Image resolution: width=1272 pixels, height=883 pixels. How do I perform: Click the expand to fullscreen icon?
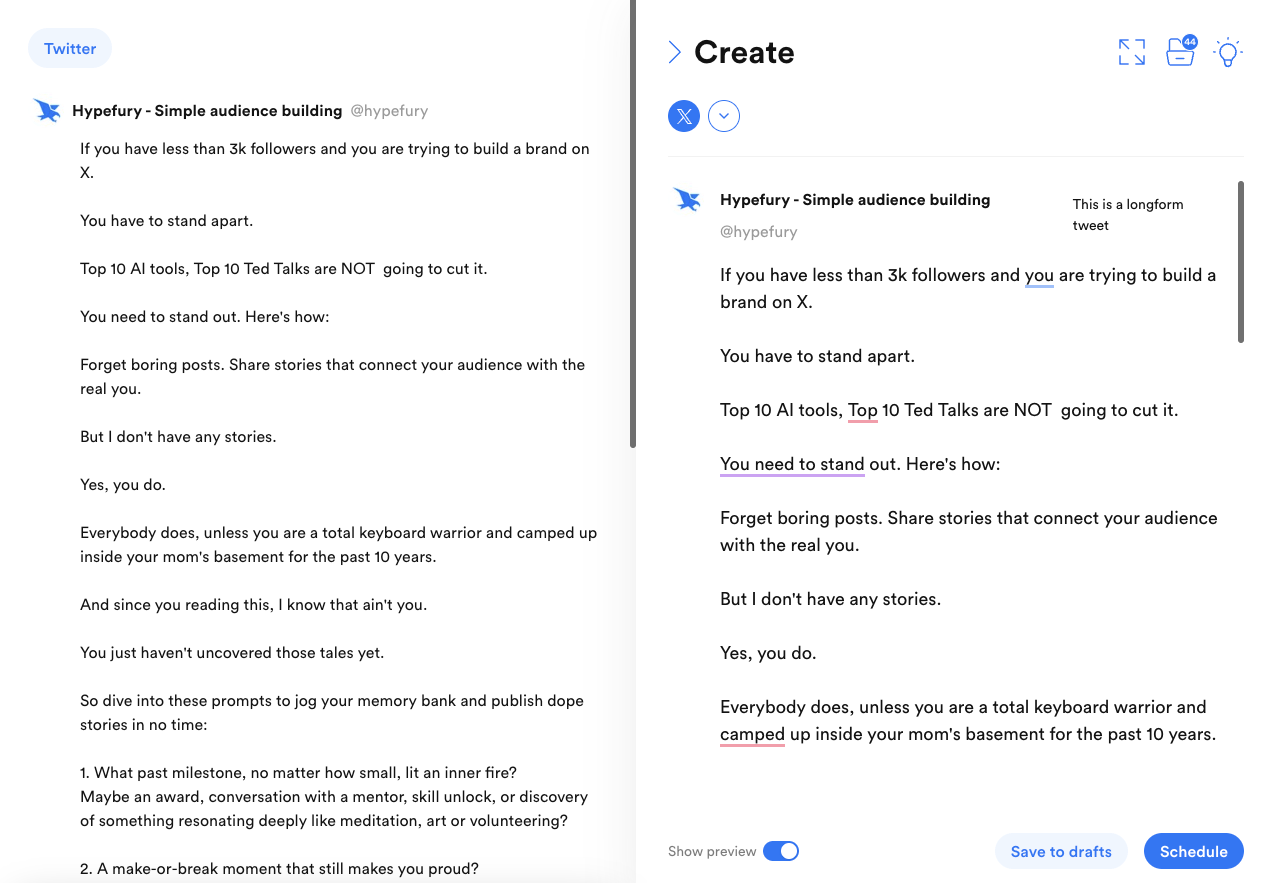pyautogui.click(x=1131, y=51)
